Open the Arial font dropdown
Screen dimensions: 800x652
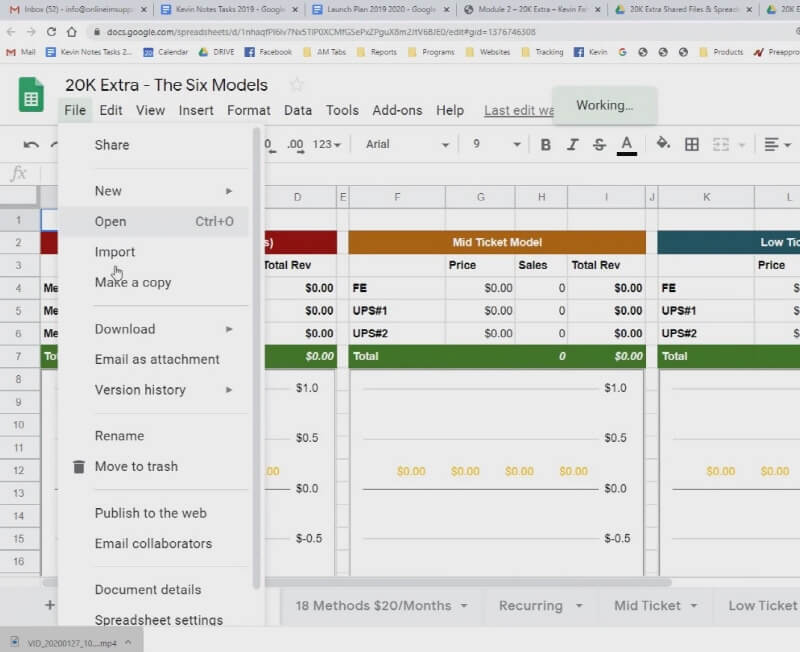coord(407,145)
